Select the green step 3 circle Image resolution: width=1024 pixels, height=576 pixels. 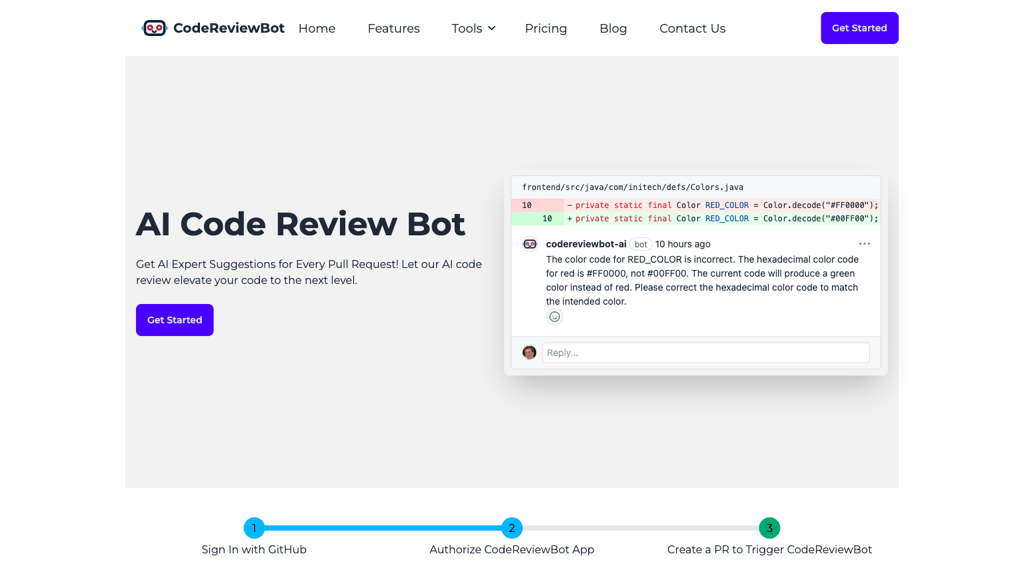point(769,527)
